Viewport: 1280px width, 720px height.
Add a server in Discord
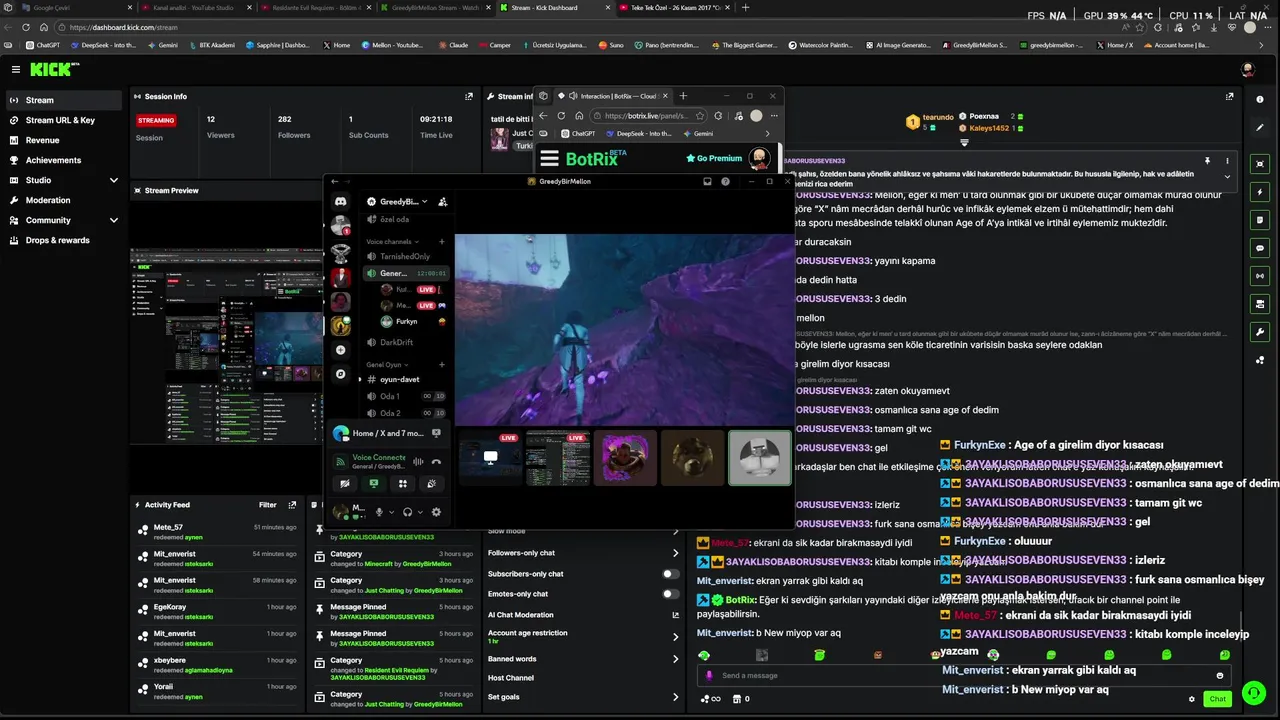coord(341,350)
